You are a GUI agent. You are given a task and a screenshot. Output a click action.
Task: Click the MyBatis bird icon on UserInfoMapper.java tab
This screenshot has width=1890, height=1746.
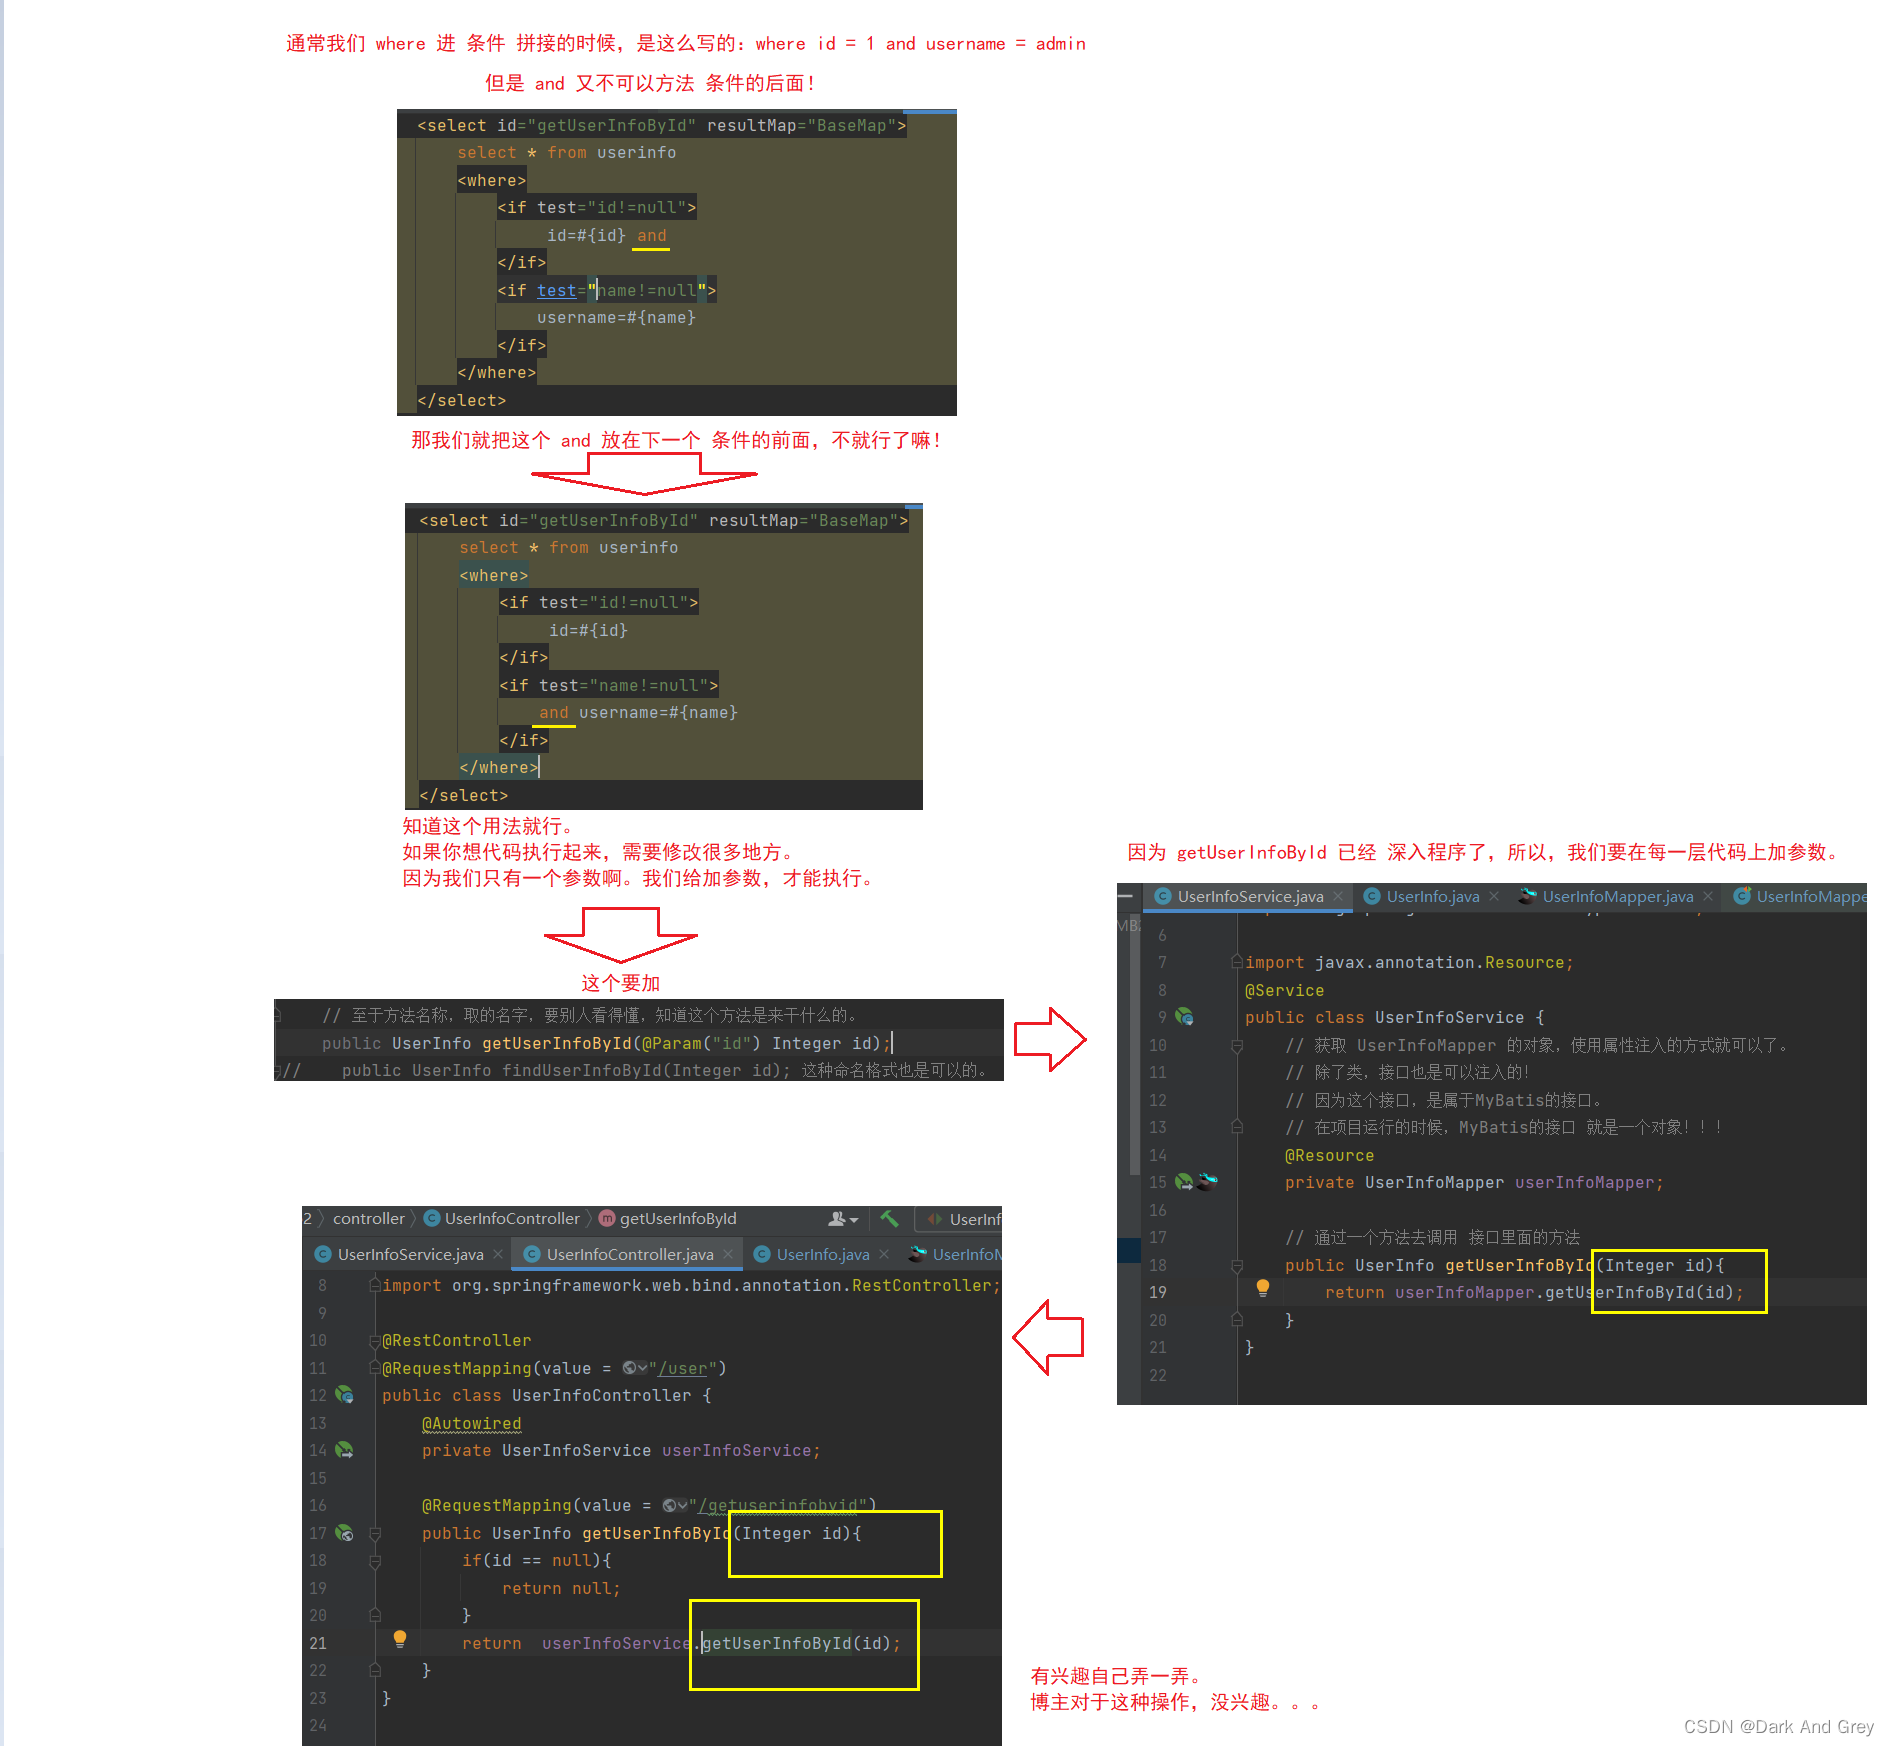[1527, 896]
